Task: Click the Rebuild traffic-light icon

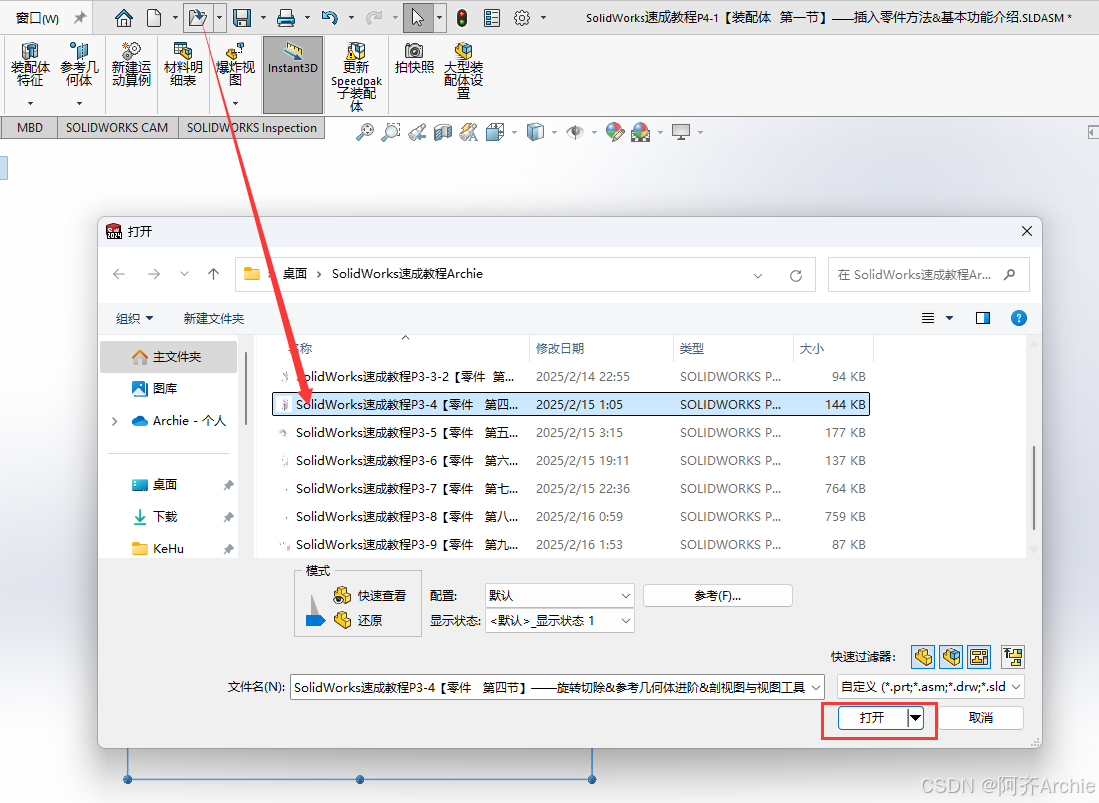Action: click(x=462, y=18)
